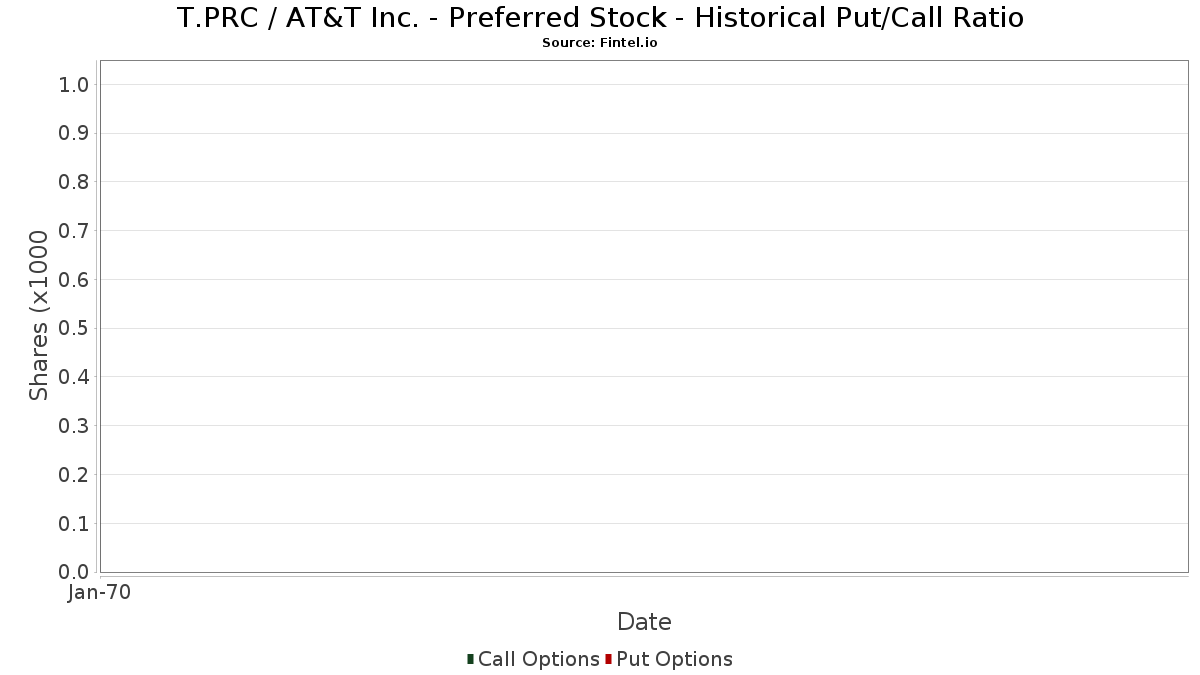Screen dimensions: 1200x675
Task: Select the 0.3 y-axis tick label
Action: (75, 426)
